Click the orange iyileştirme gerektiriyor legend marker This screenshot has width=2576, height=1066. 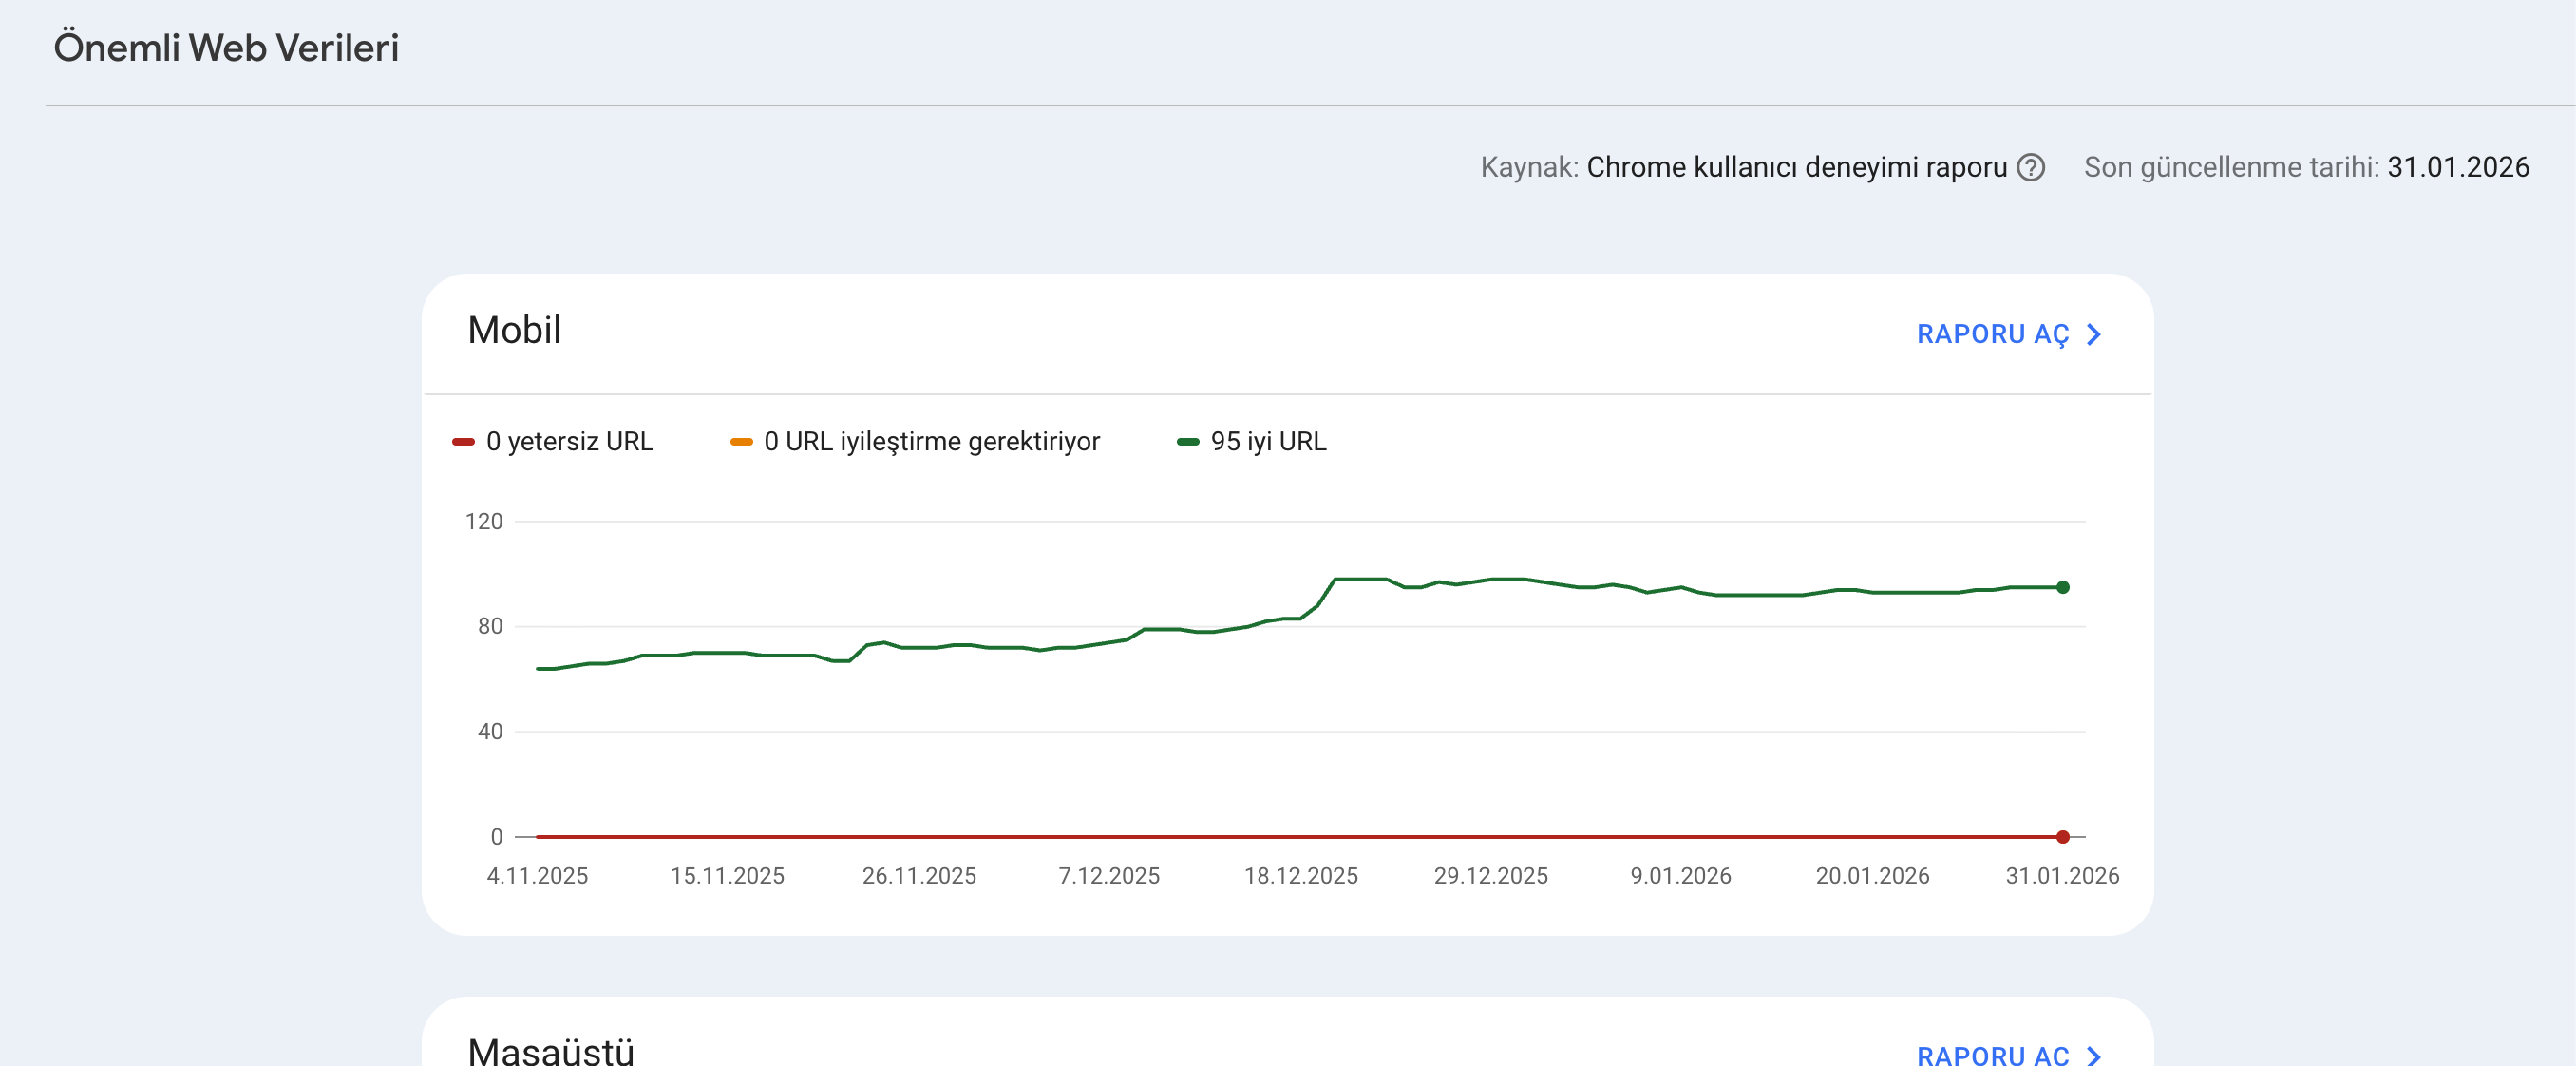click(x=741, y=442)
